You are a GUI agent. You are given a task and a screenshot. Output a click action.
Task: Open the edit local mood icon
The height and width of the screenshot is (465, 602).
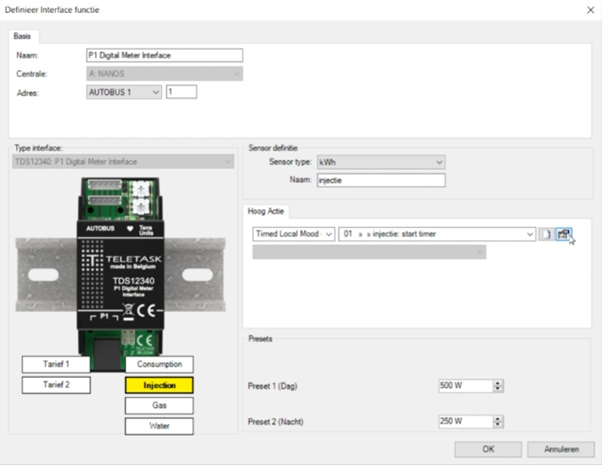pyautogui.click(x=564, y=234)
